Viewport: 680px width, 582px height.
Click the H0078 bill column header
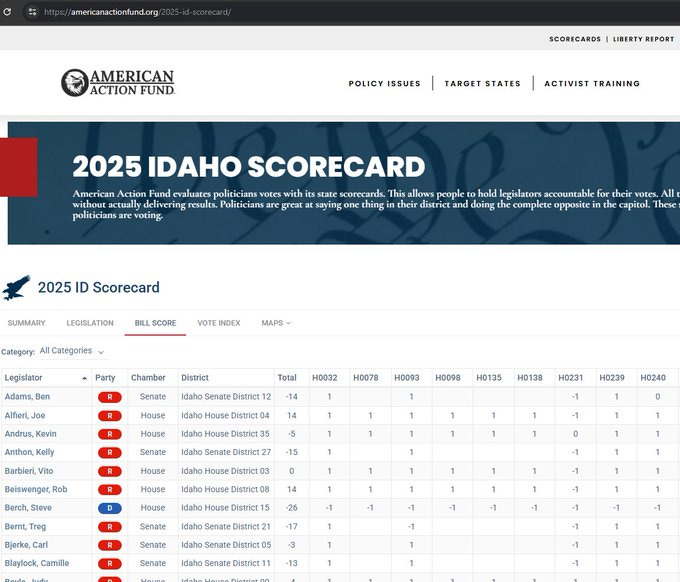366,378
